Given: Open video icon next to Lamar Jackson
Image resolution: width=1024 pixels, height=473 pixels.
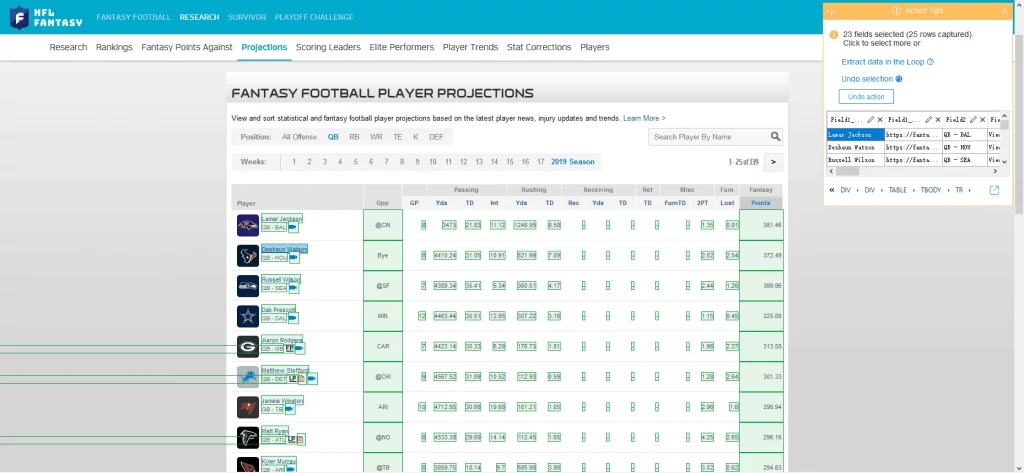Looking at the screenshot, I should coord(293,227).
